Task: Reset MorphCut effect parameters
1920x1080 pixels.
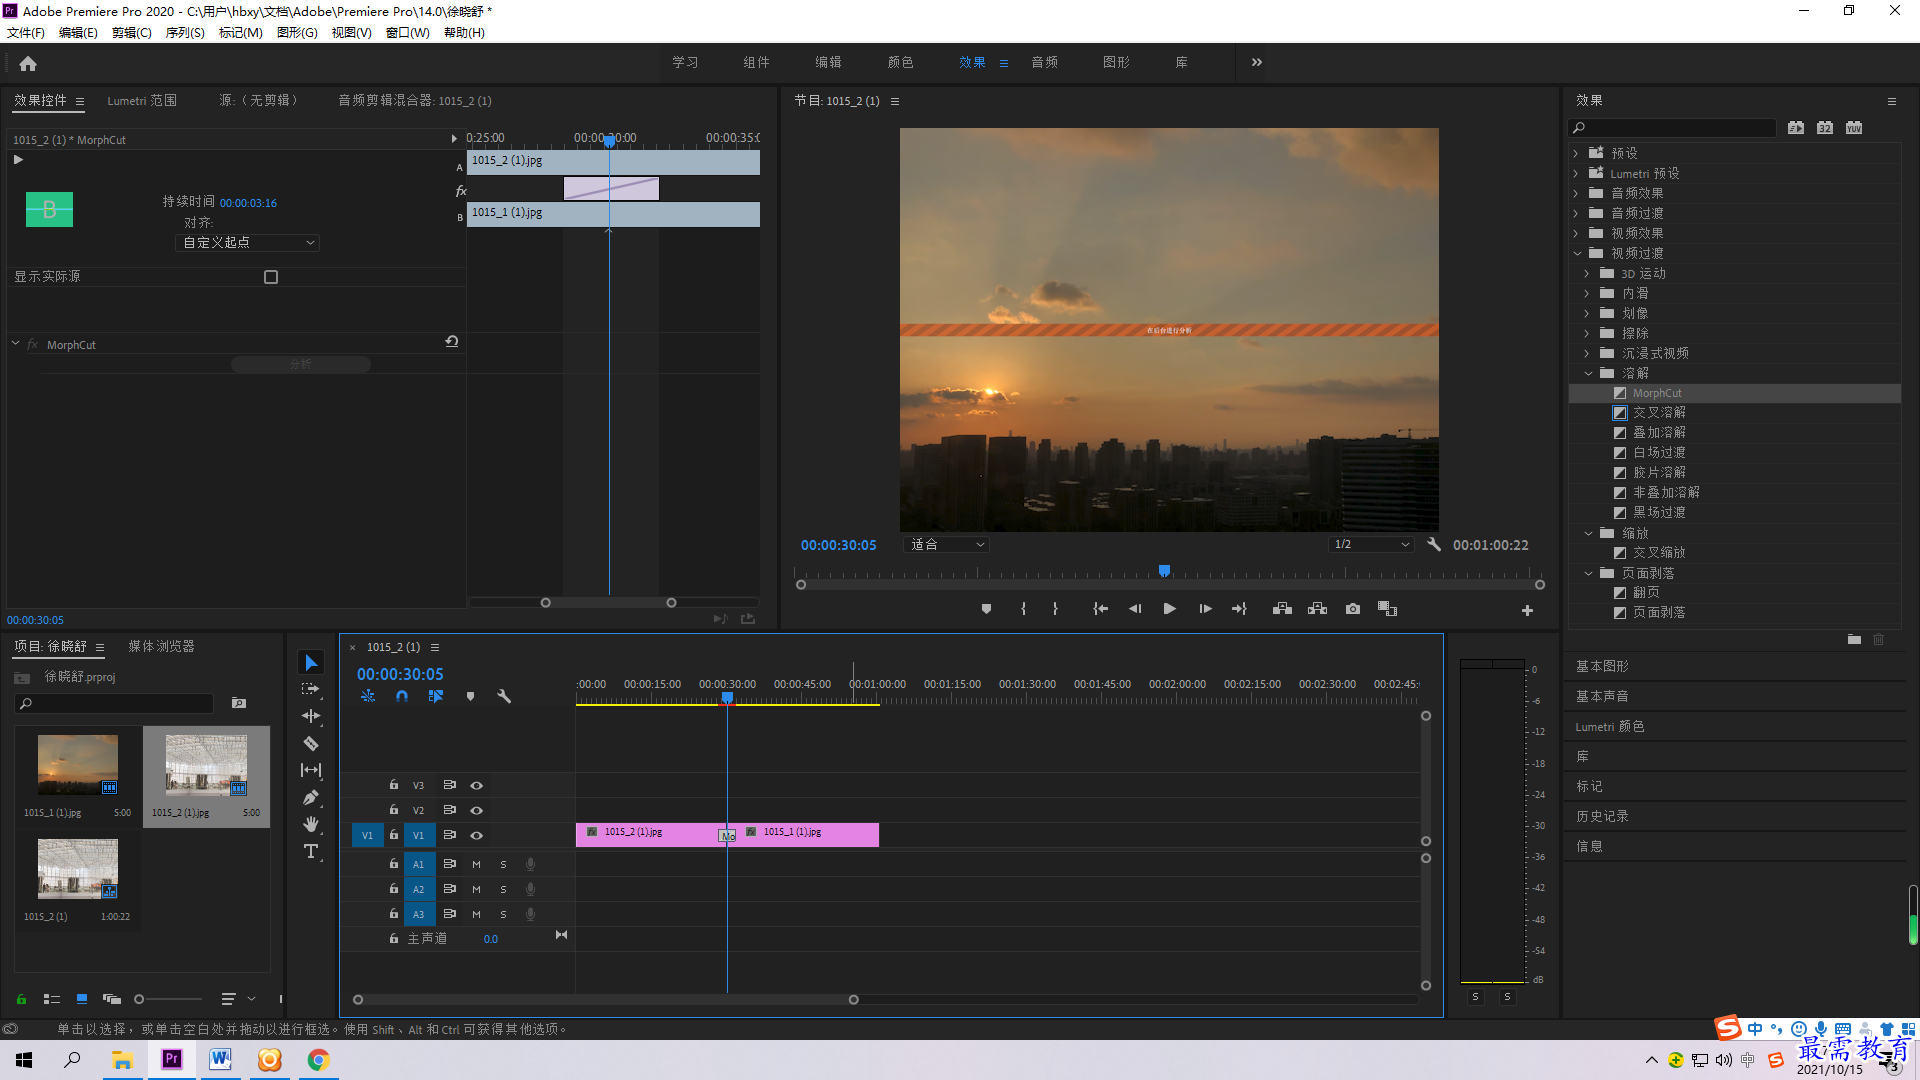Action: 452,342
